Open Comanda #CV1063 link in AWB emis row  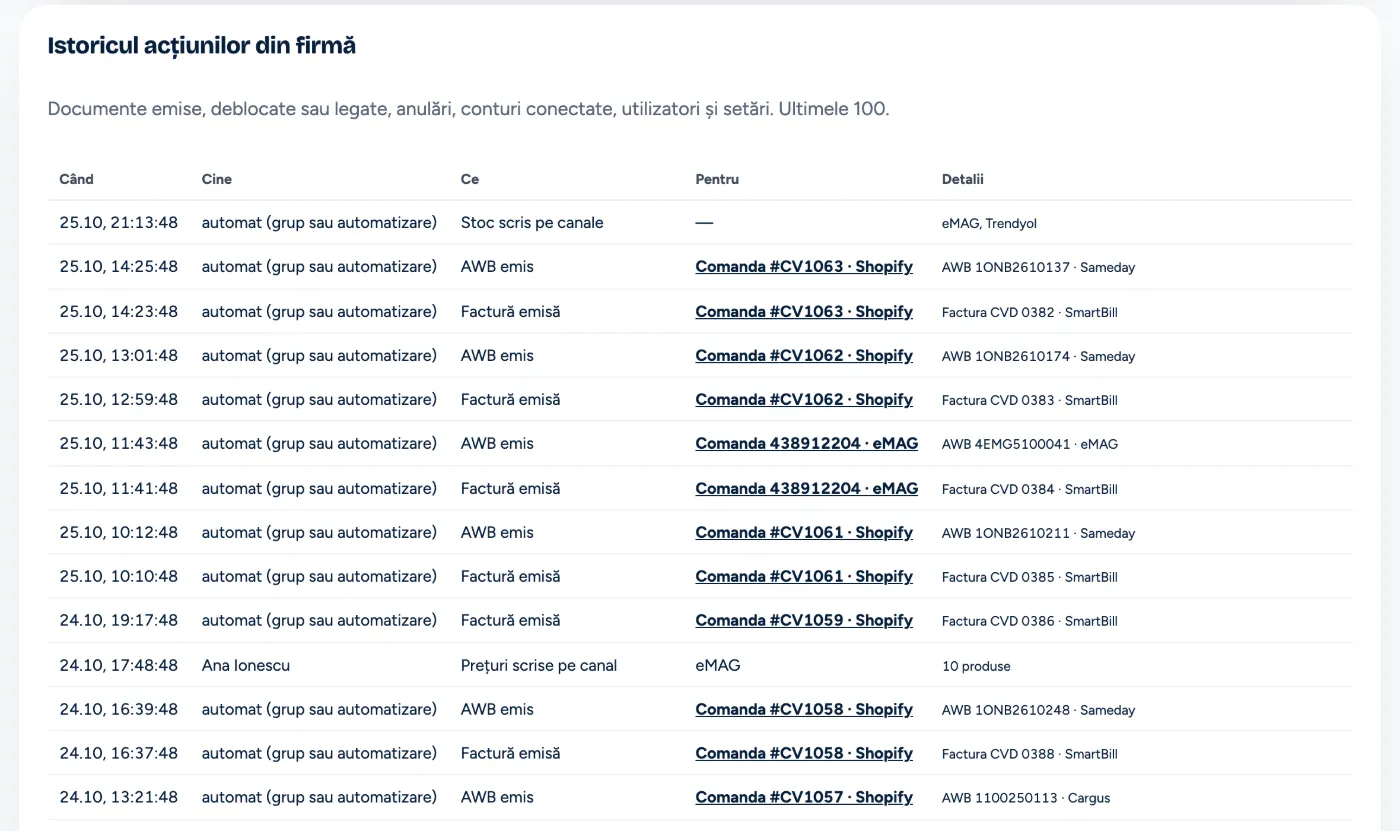[x=804, y=267]
